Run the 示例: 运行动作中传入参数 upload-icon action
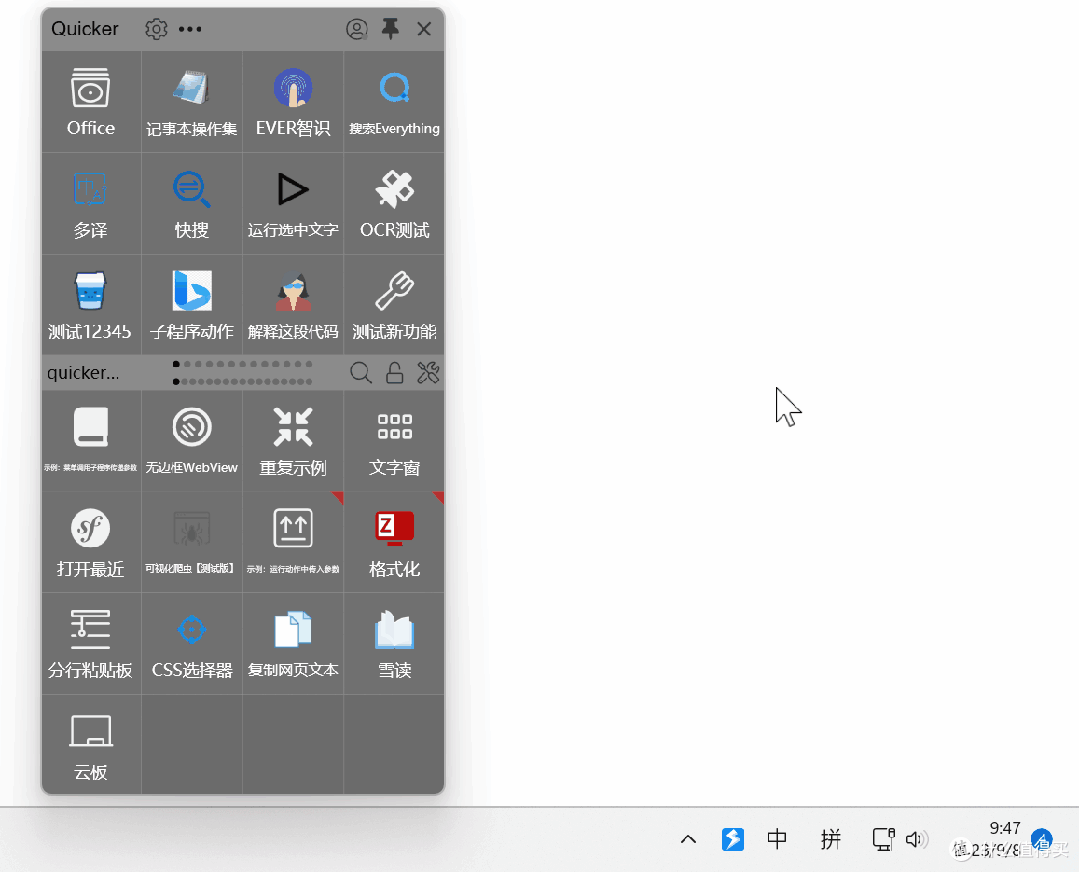Image resolution: width=1079 pixels, height=872 pixels. coord(292,542)
